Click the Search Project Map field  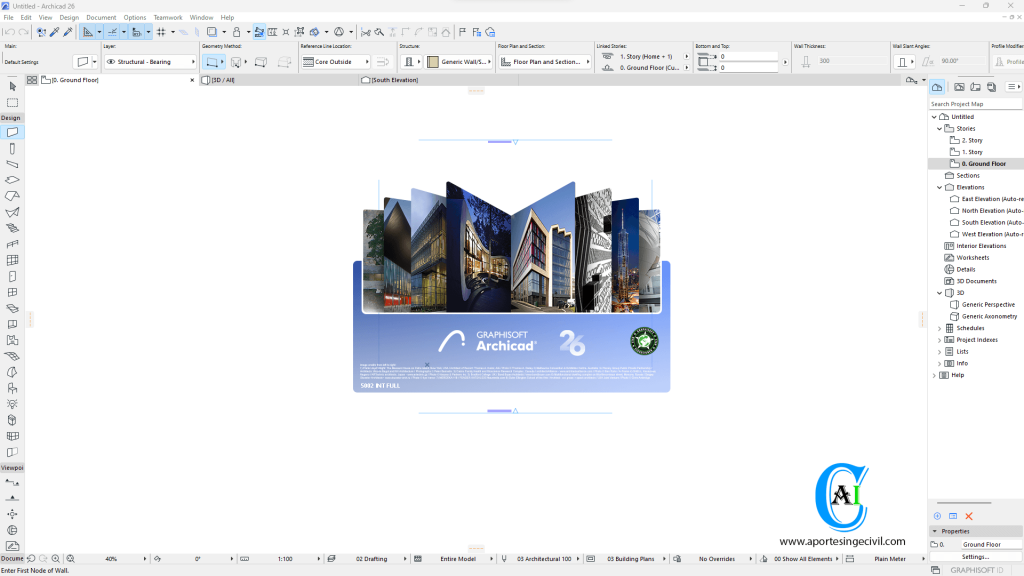(975, 103)
